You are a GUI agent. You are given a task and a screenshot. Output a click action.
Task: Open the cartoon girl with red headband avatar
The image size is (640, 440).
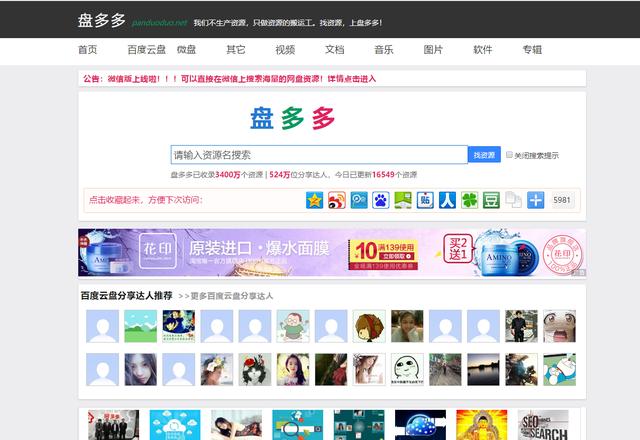click(x=369, y=326)
